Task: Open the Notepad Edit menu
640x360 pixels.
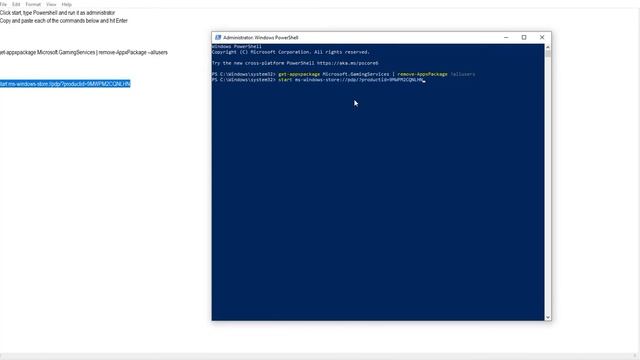Action: tap(16, 4)
